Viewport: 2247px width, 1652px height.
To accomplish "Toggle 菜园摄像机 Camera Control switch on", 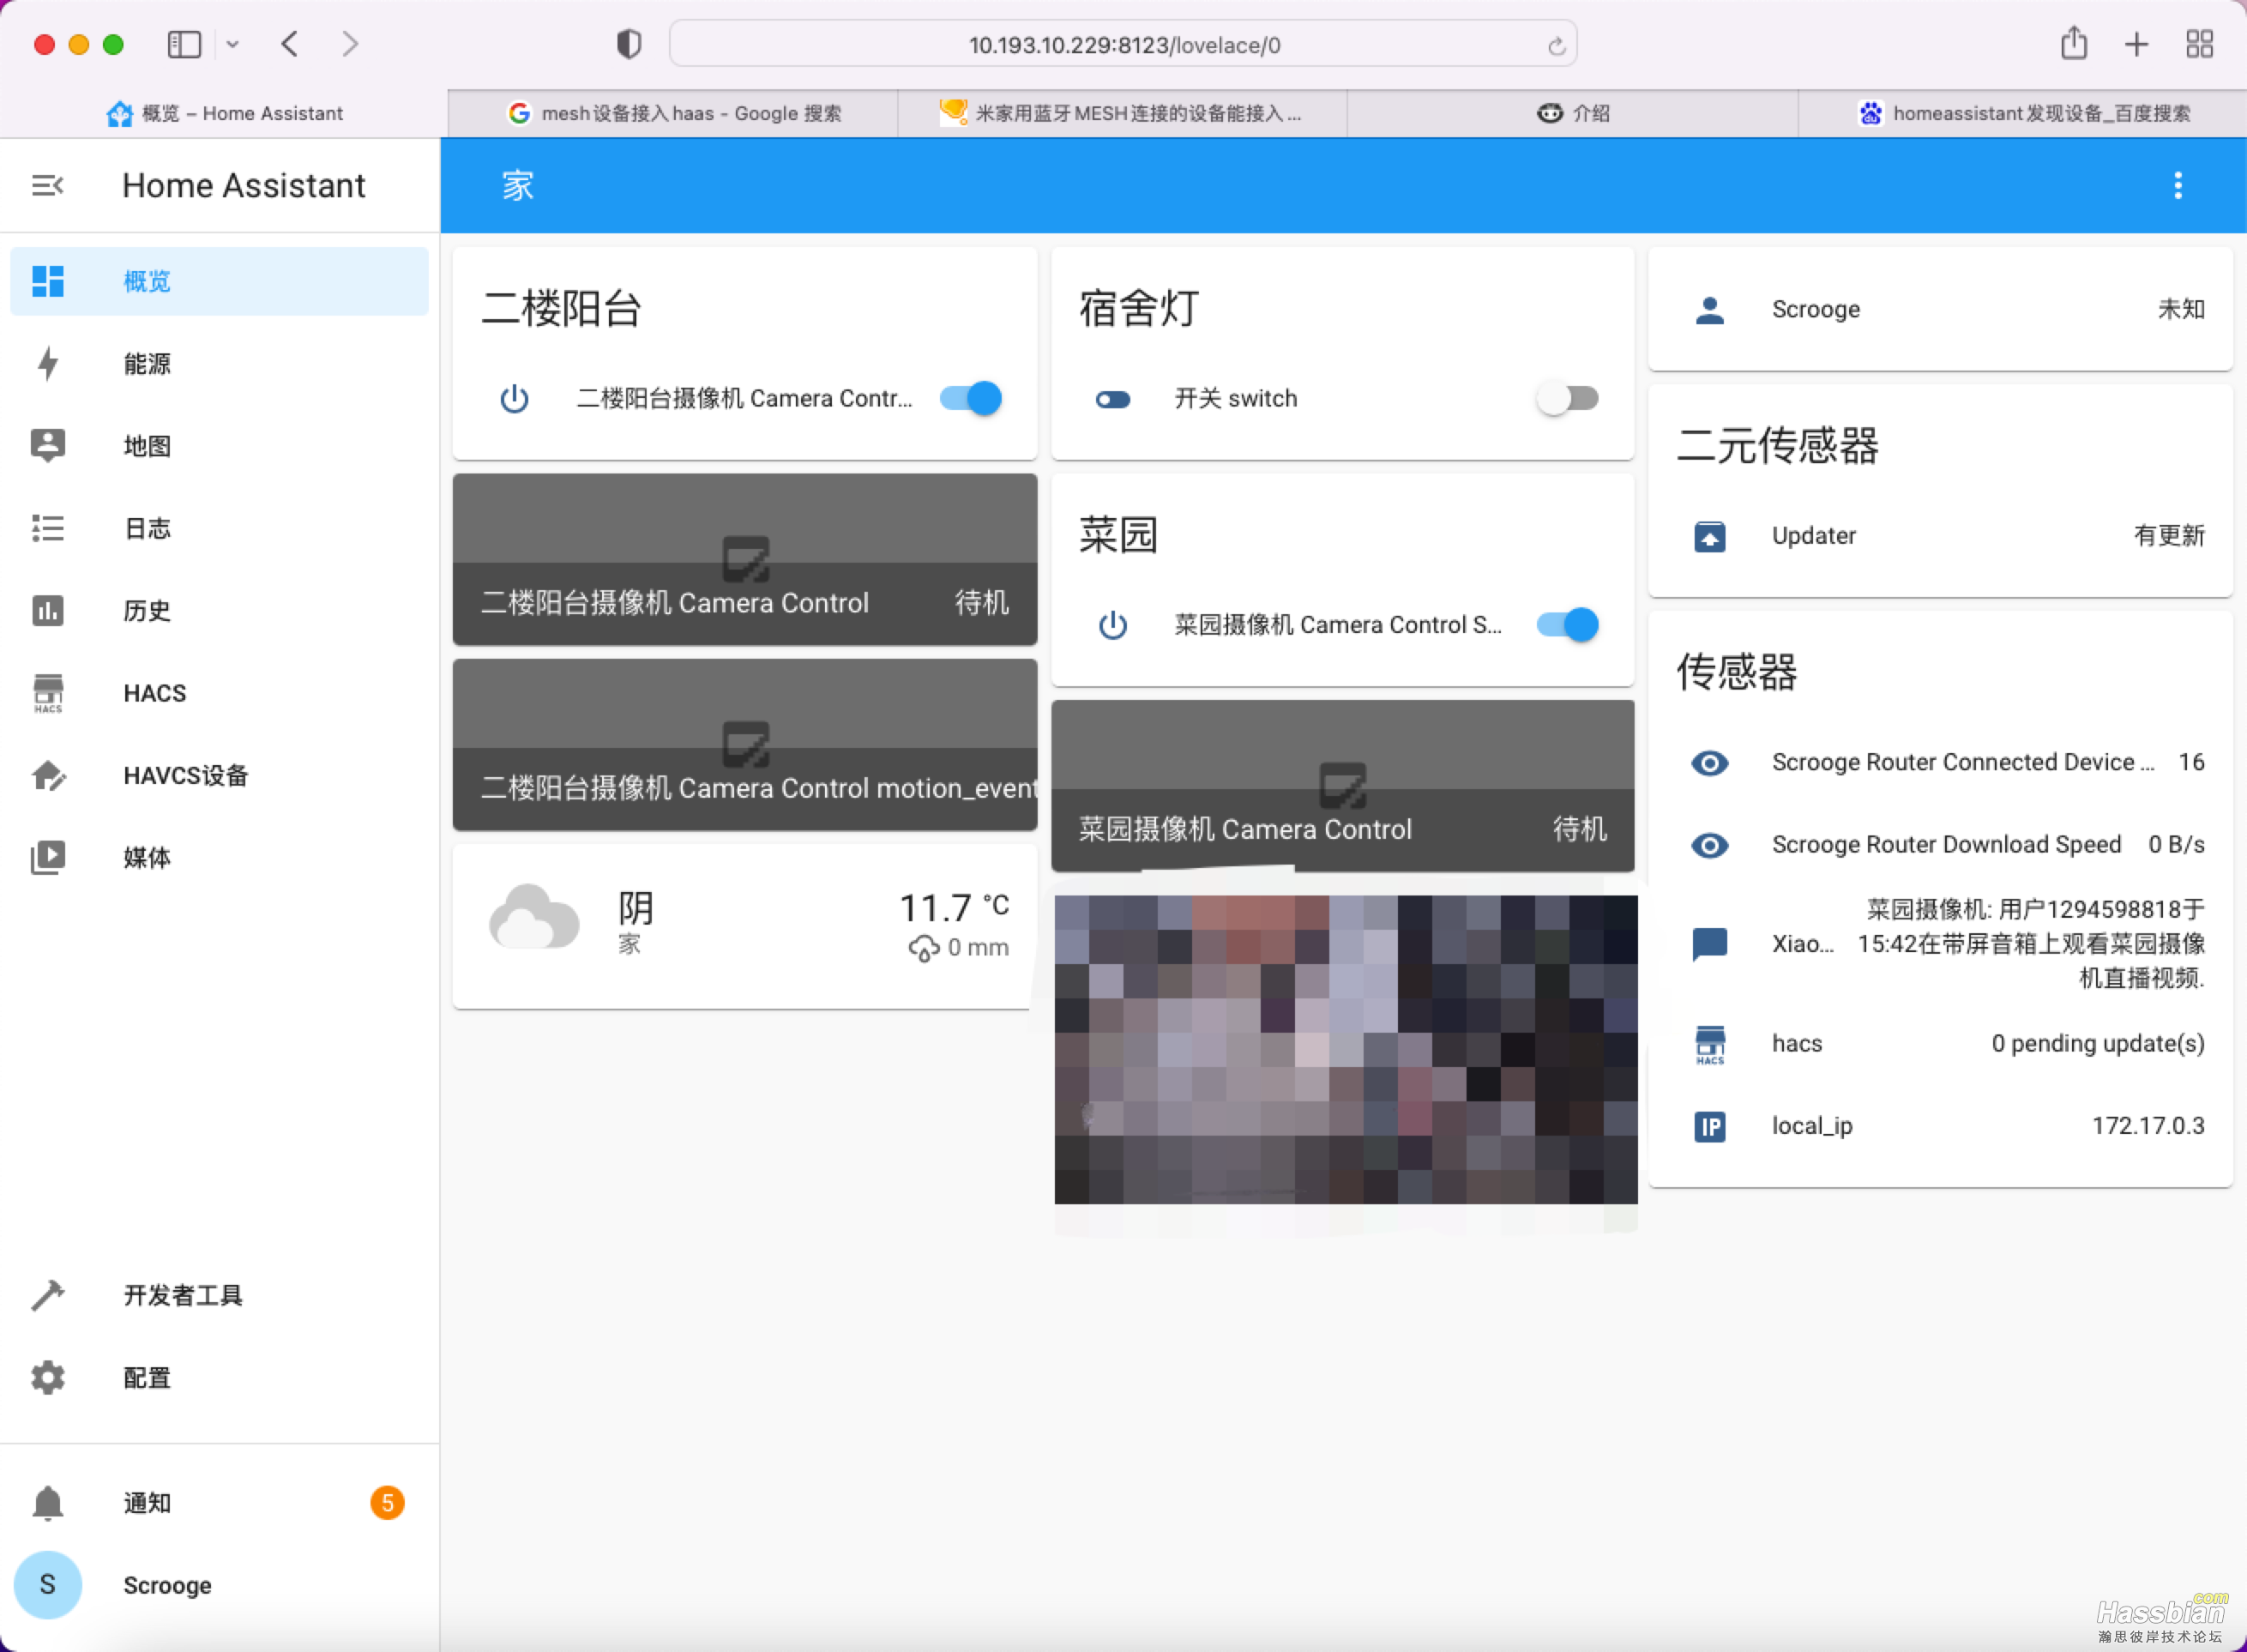I will (x=1567, y=624).
